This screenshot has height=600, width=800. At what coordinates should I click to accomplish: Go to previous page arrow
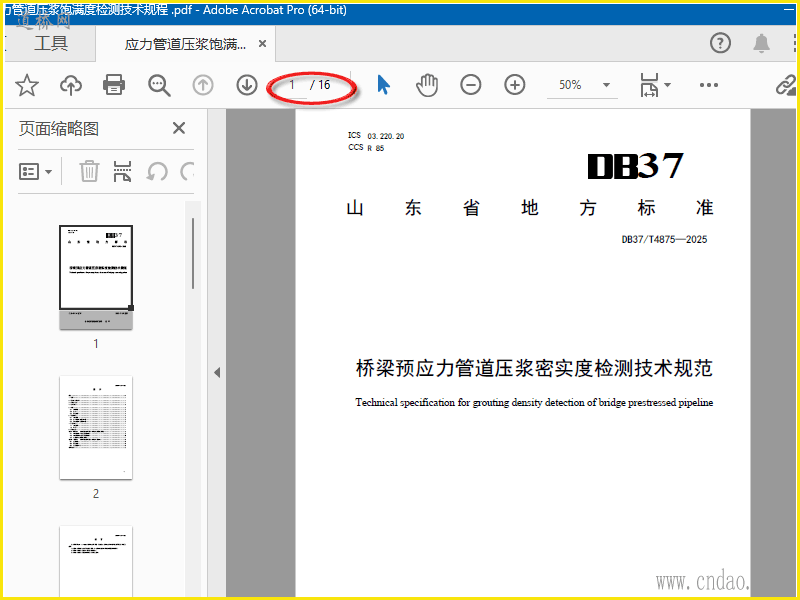tap(203, 85)
